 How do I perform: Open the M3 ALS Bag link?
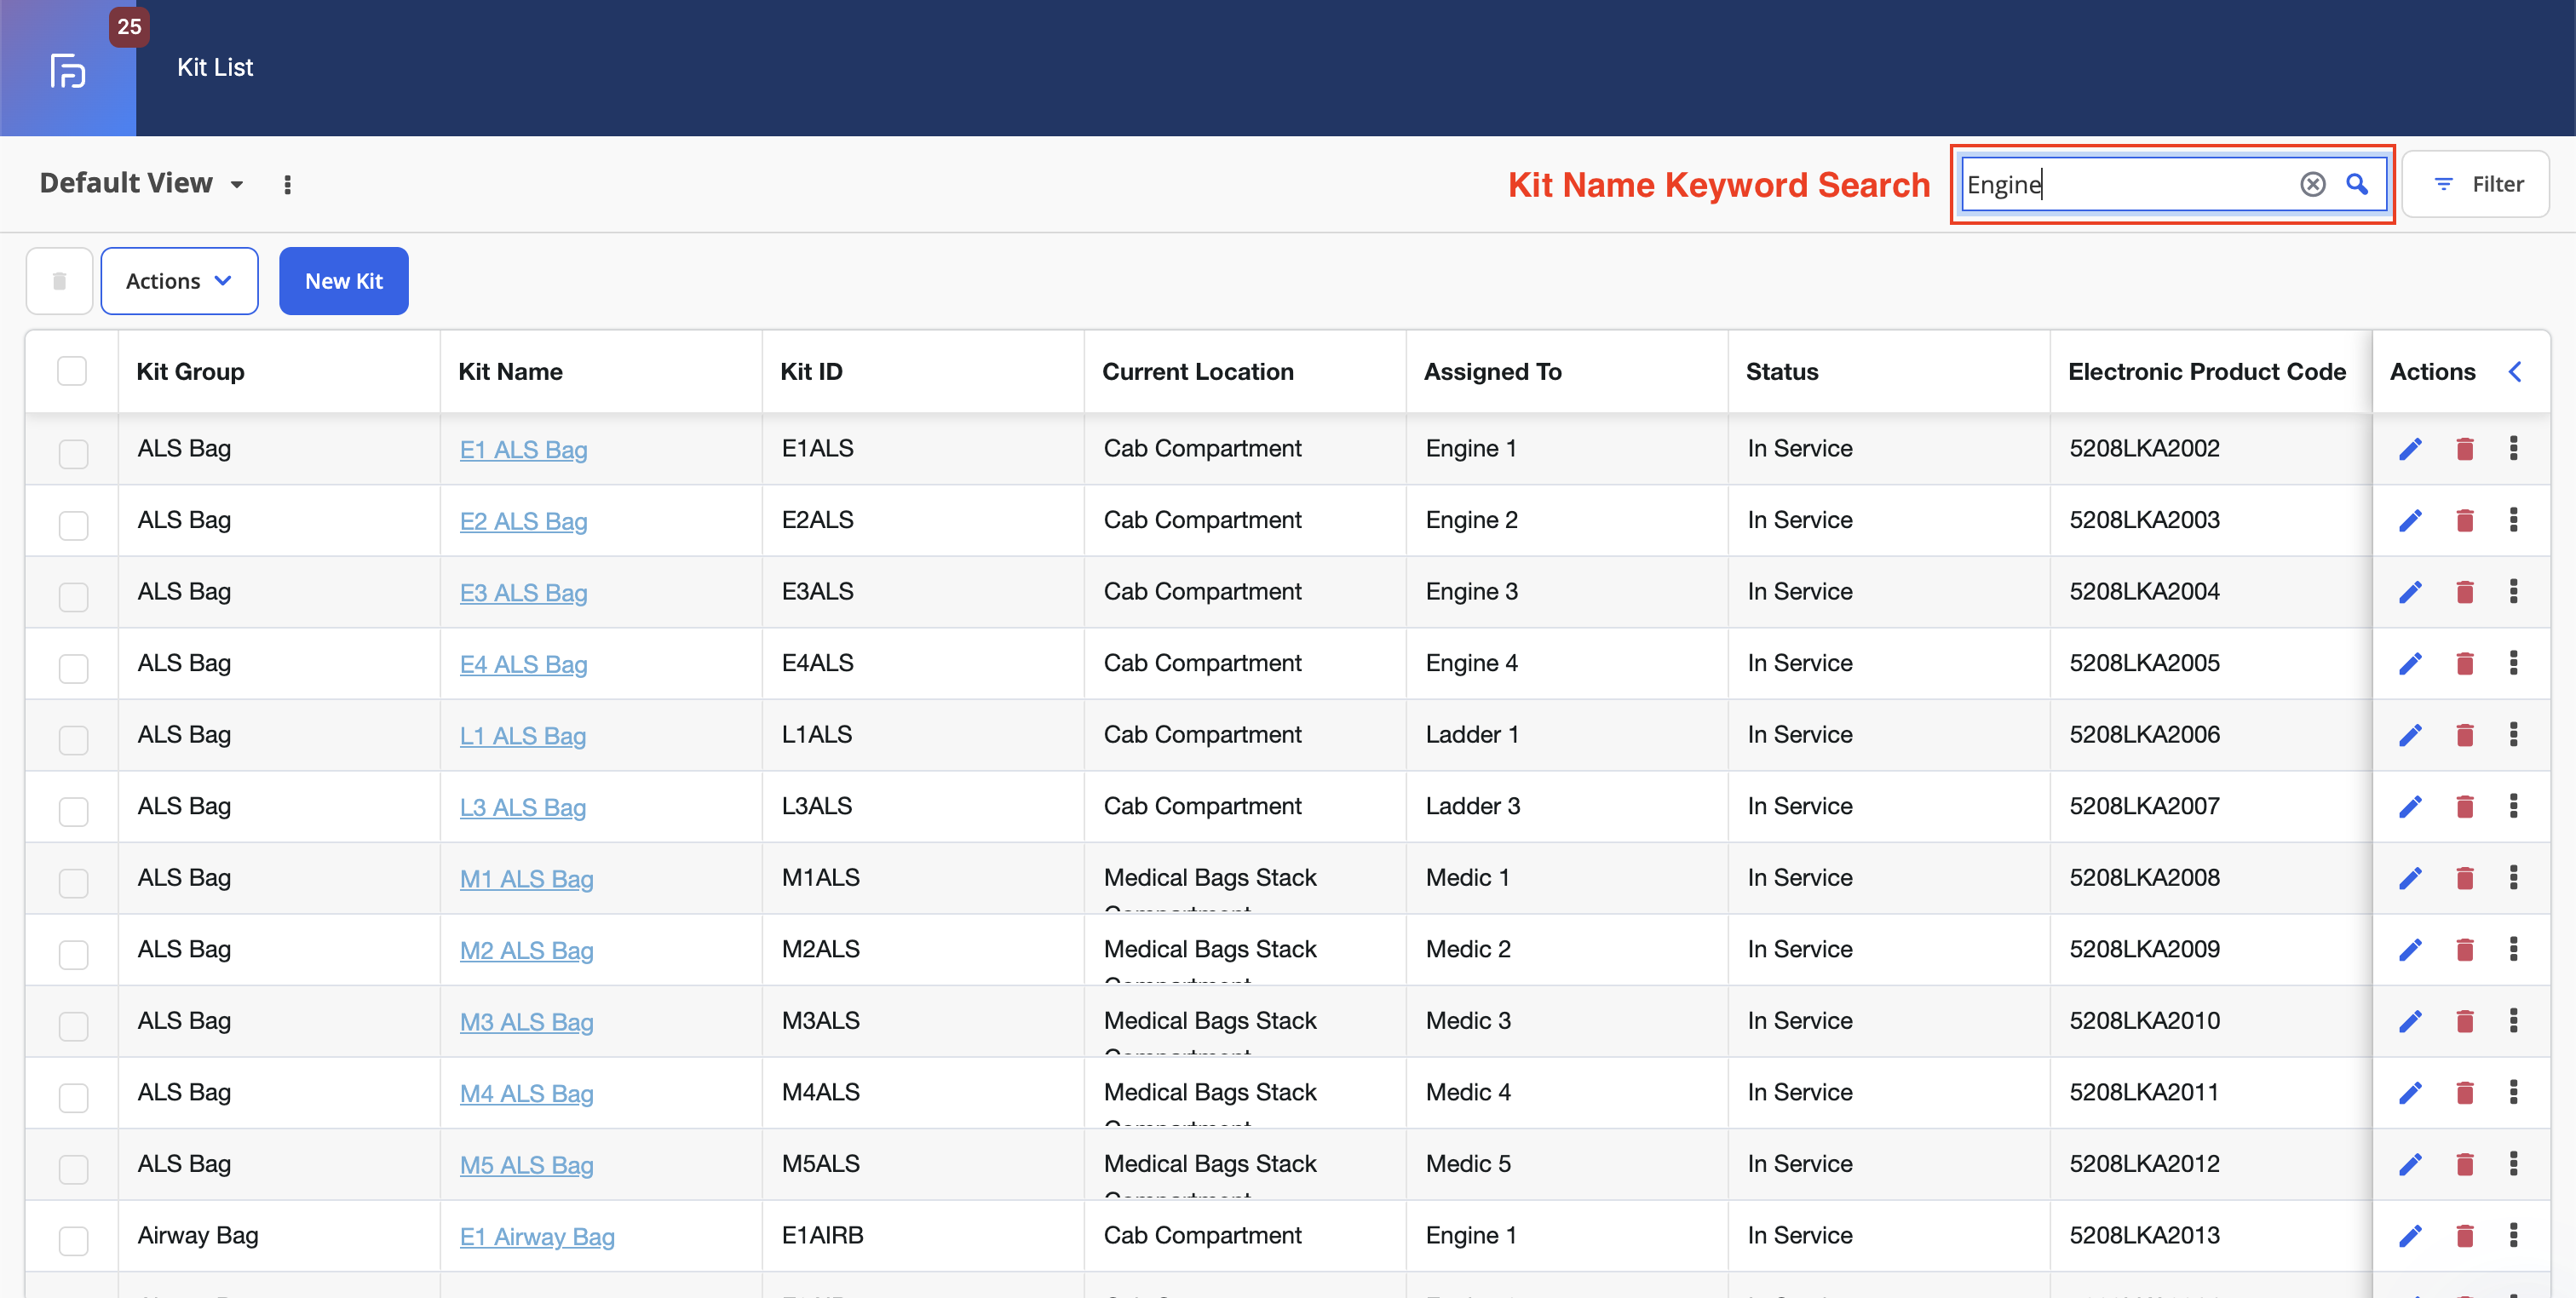(526, 1022)
